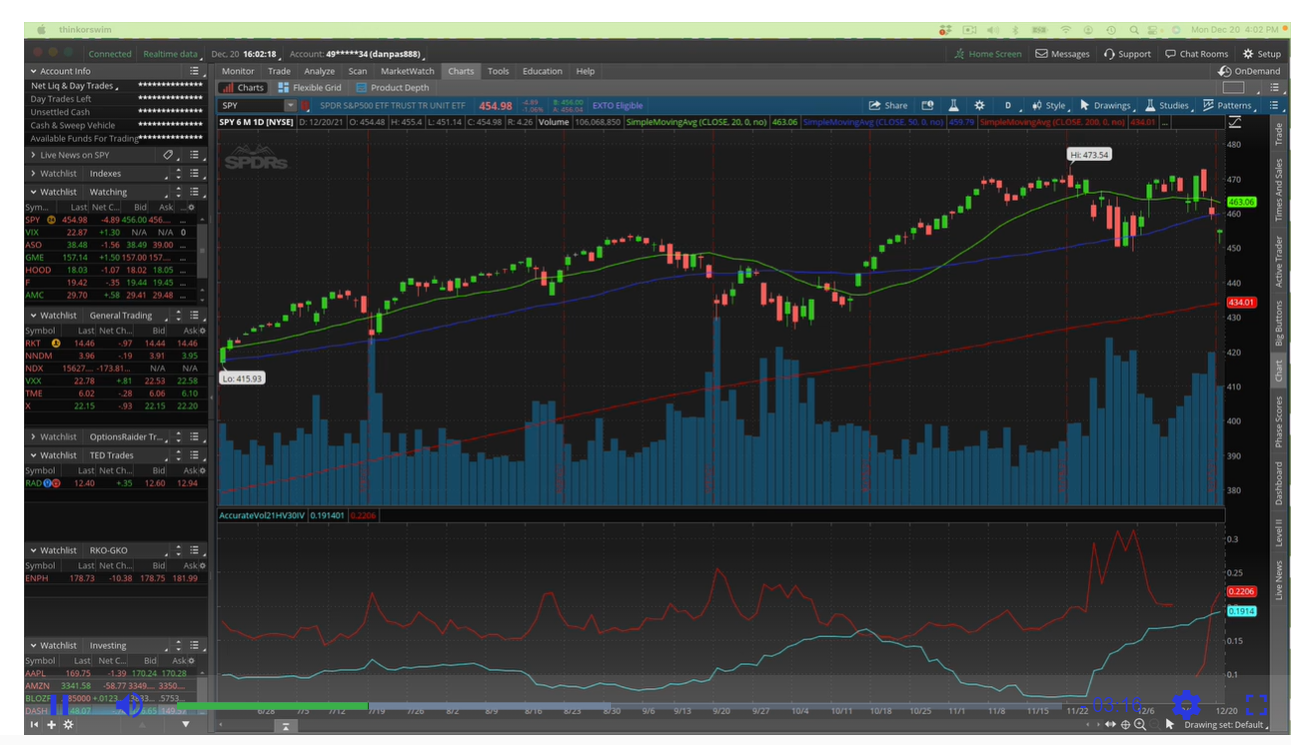1291x745 pixels.
Task: Change the D timeframe aggregation
Action: click(1008, 105)
